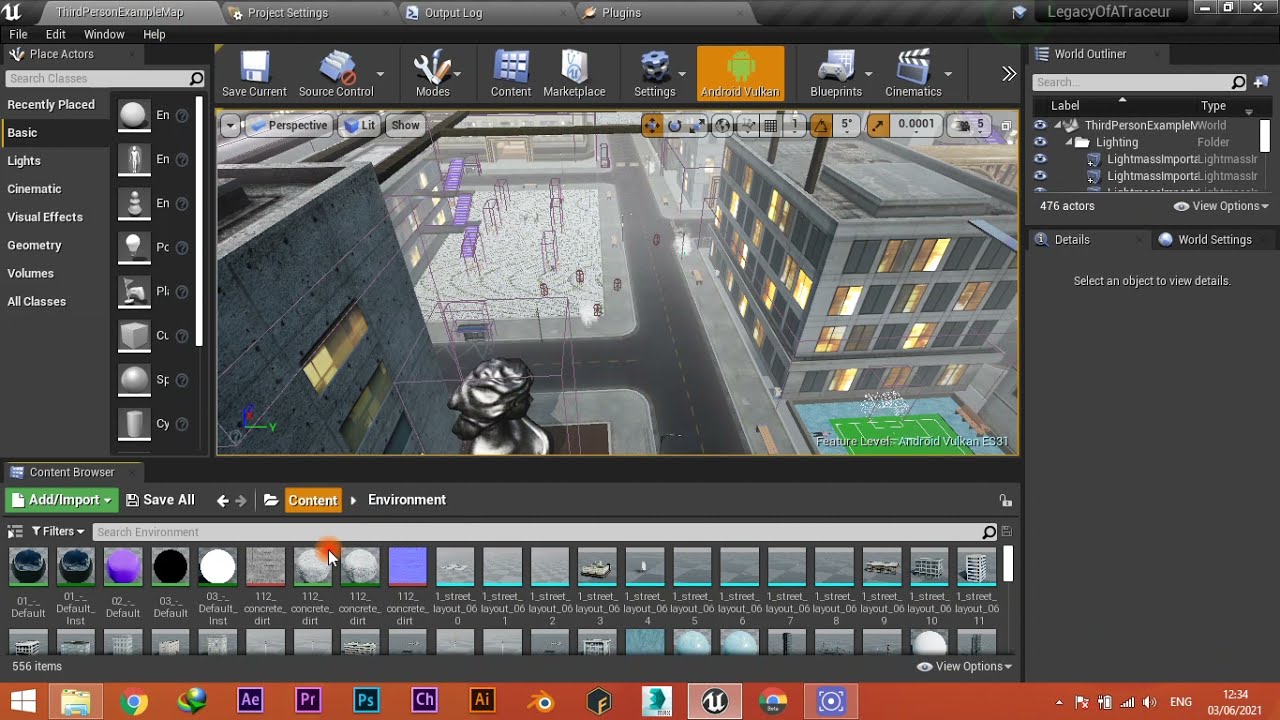Click the Content breadcrumb button
The image size is (1280, 720).
tap(313, 500)
